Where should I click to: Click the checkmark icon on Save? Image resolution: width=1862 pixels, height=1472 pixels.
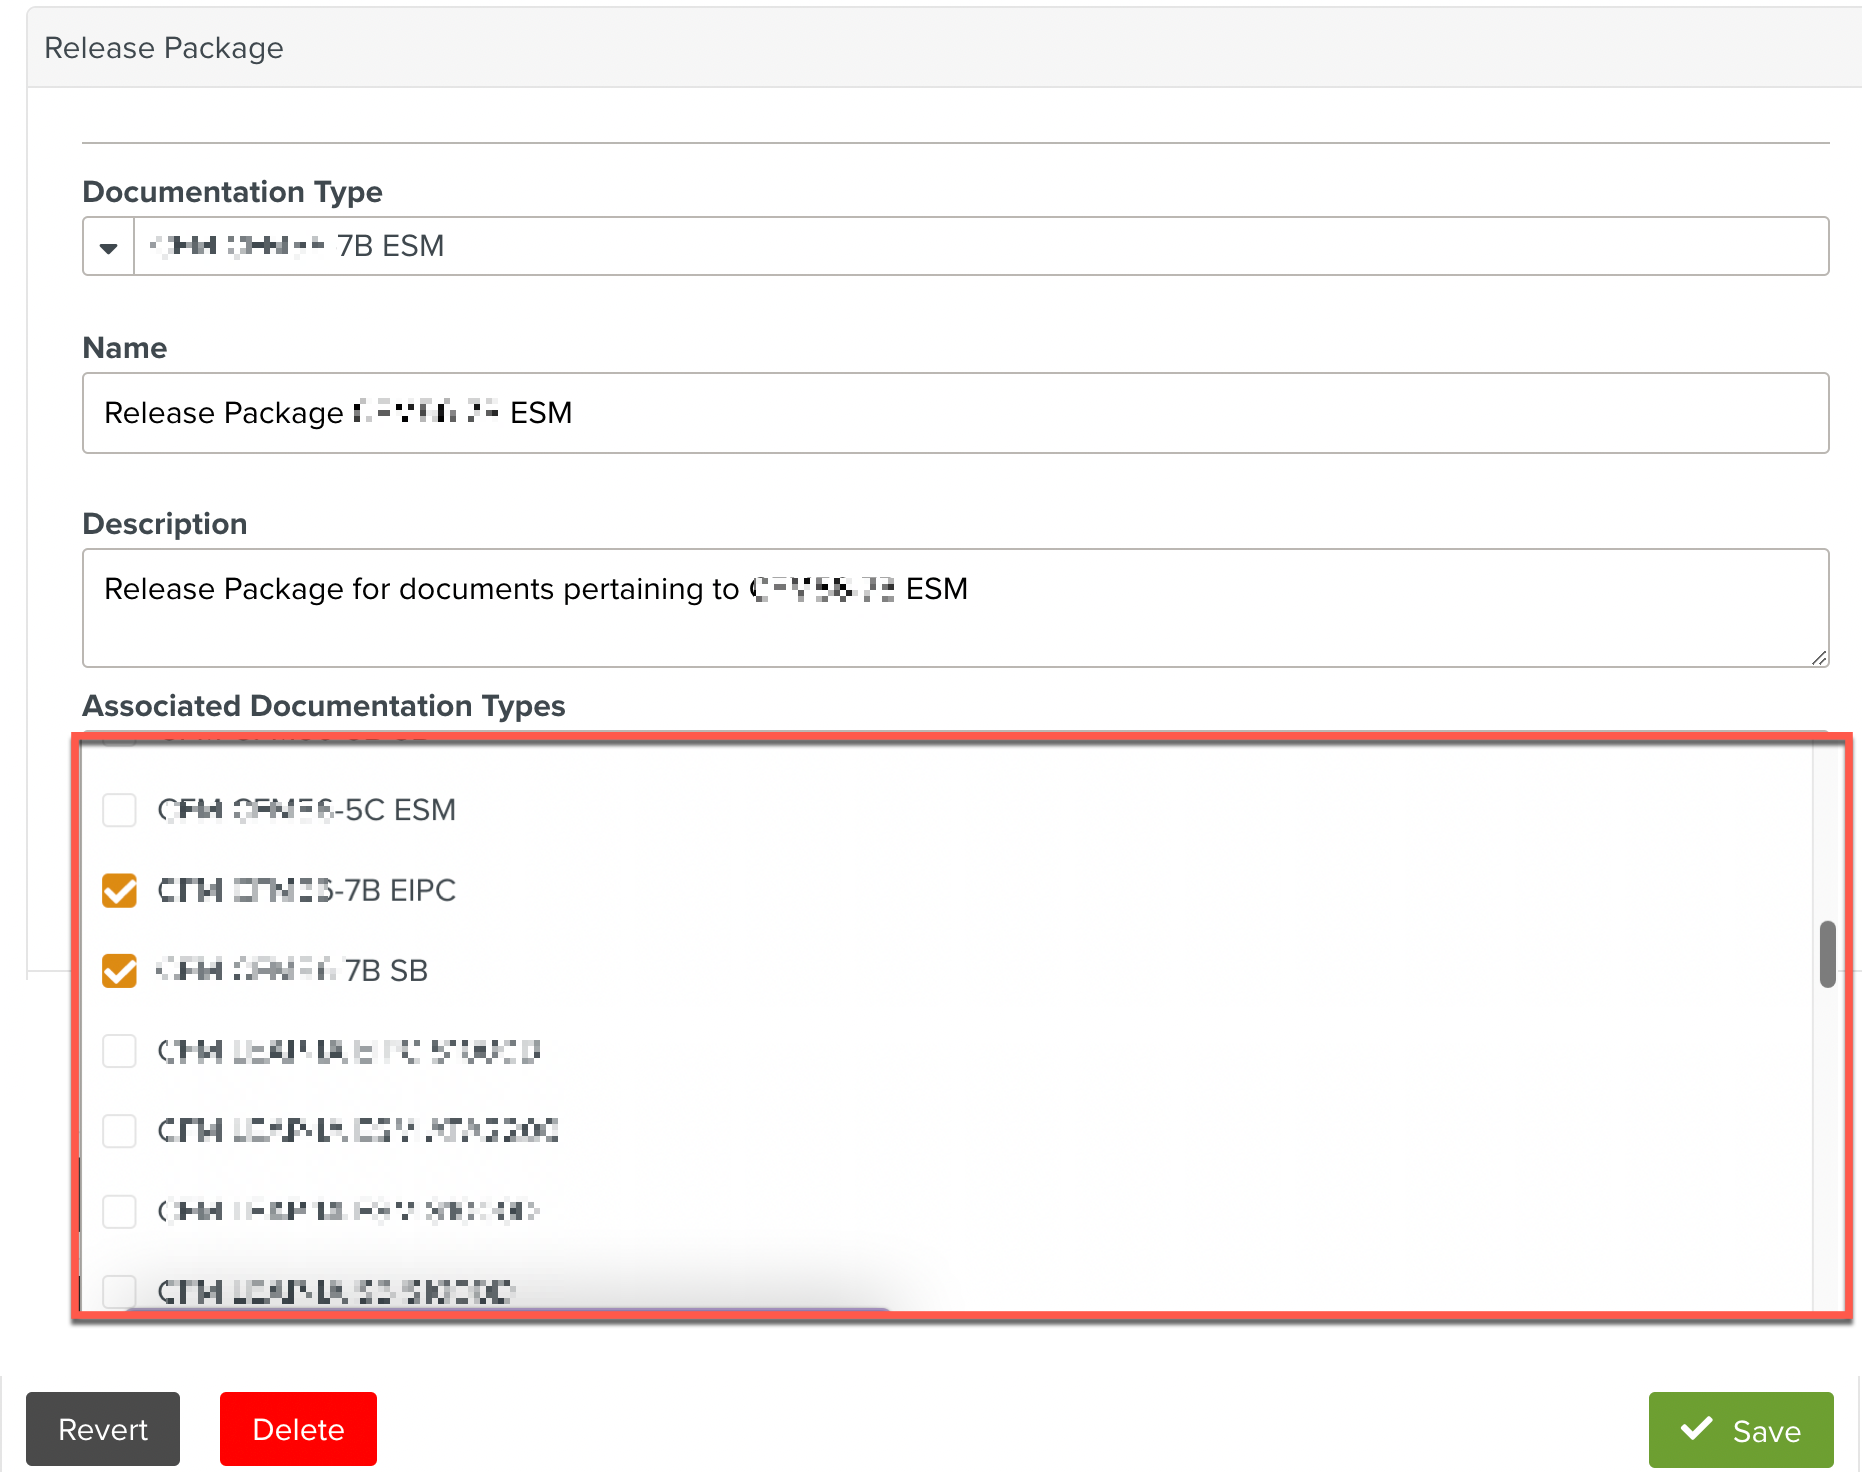1696,1428
